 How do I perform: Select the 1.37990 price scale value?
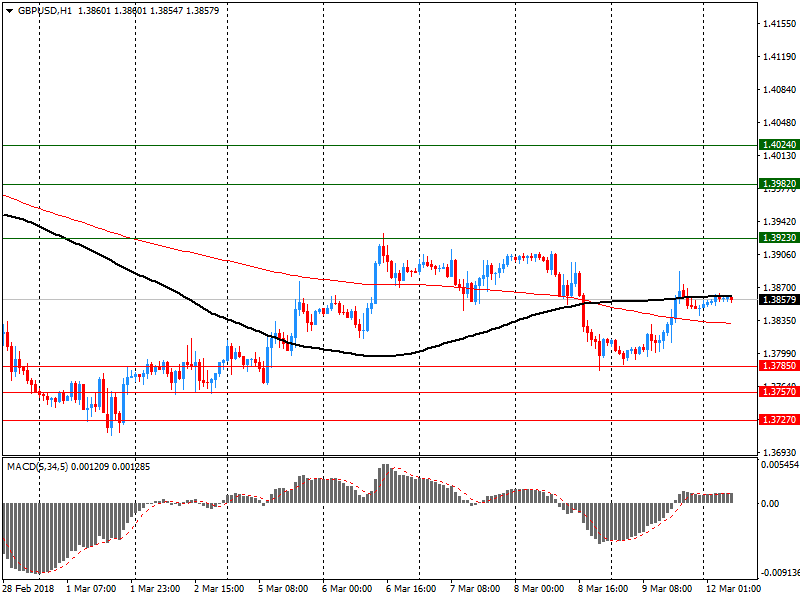coord(780,354)
